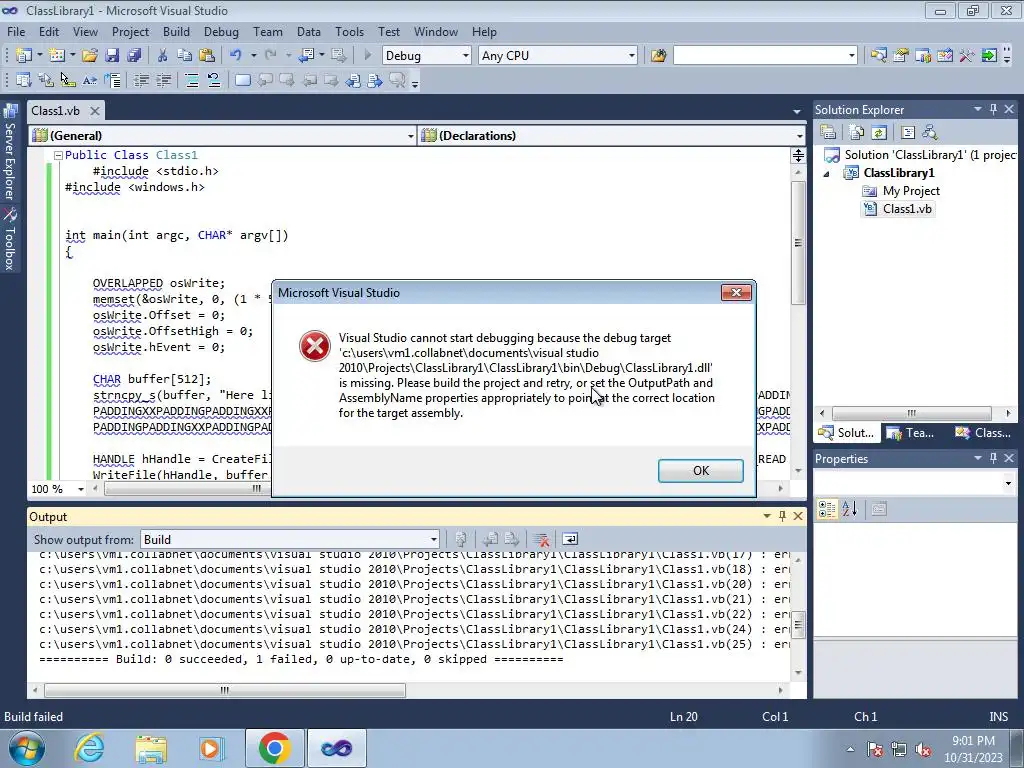Toggle auto-hide pin on Properties panel
The image size is (1024, 768).
993,458
